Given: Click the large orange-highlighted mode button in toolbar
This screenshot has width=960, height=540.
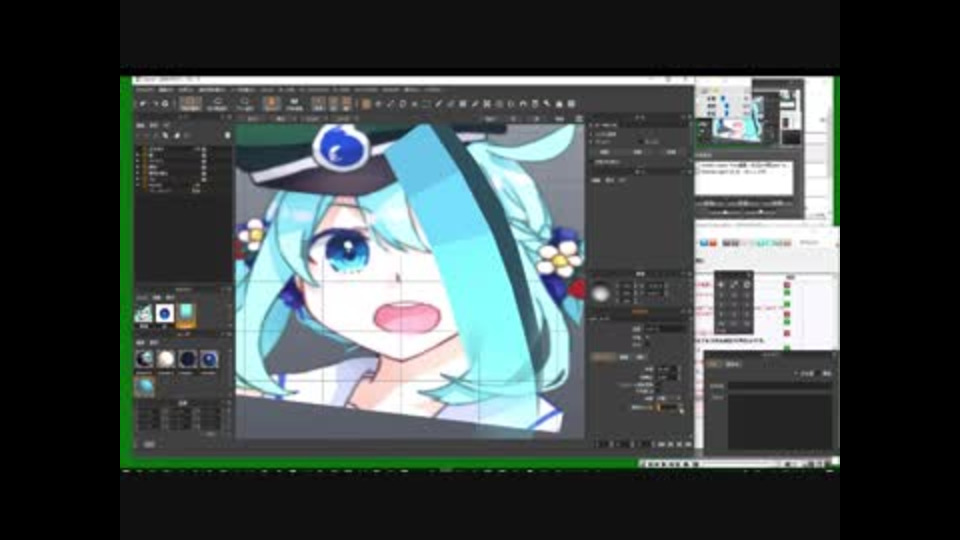Looking at the screenshot, I should click(x=272, y=103).
